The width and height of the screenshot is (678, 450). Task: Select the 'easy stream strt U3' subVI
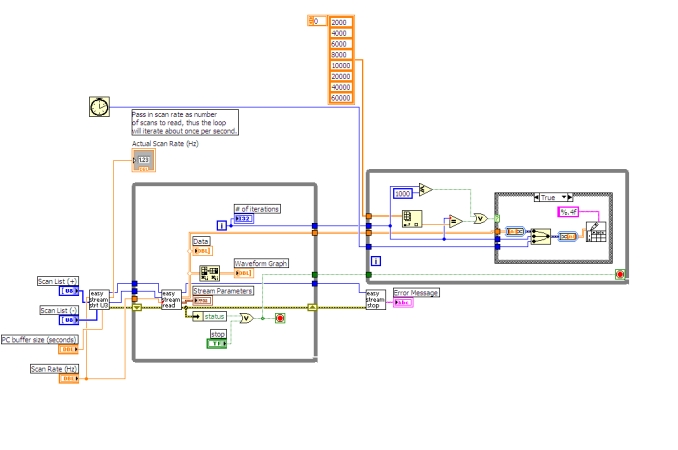point(99,299)
